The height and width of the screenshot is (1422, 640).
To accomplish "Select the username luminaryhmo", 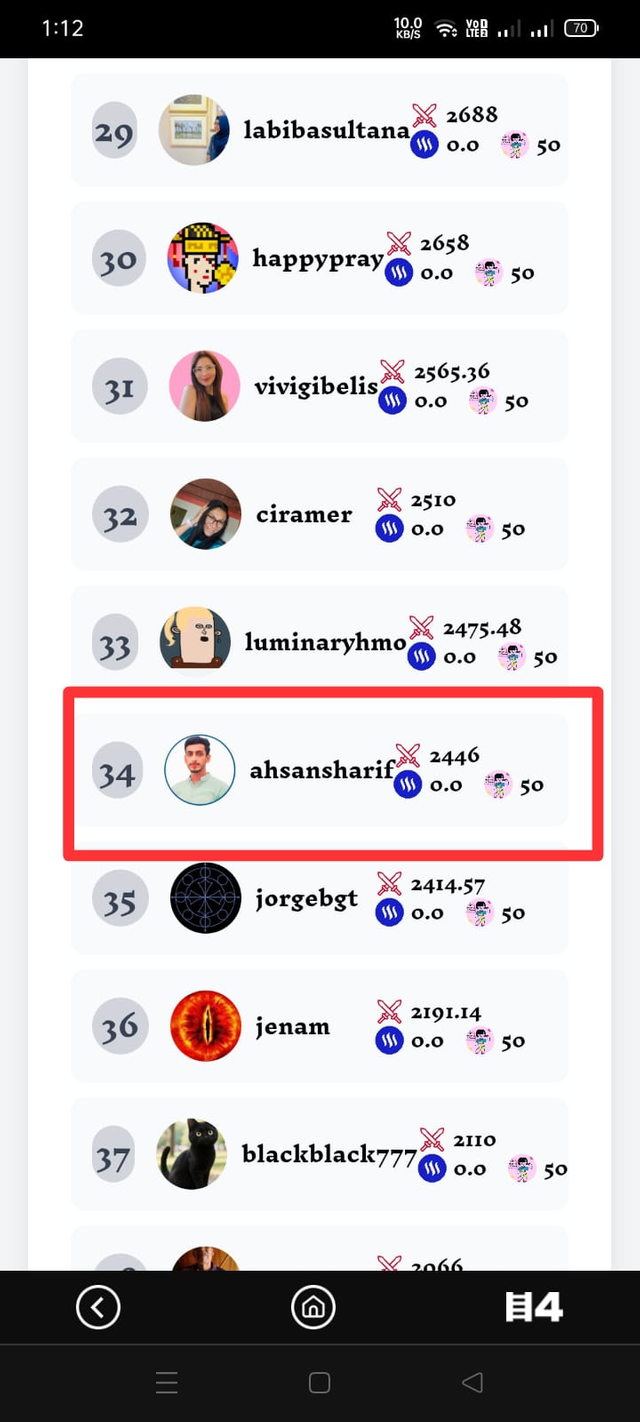I will pyautogui.click(x=326, y=642).
